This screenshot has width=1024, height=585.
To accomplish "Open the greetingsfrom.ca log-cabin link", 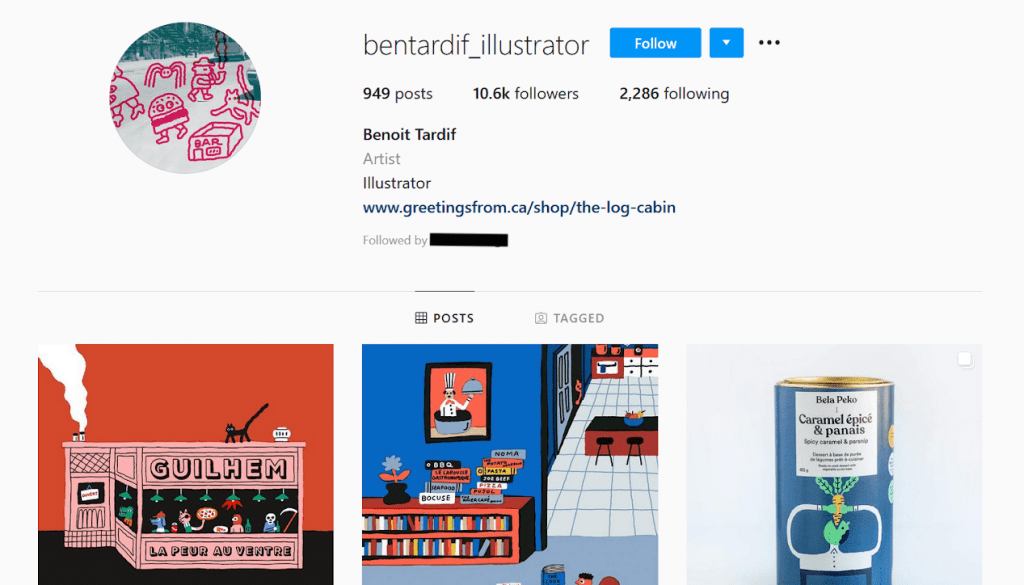I will 519,208.
